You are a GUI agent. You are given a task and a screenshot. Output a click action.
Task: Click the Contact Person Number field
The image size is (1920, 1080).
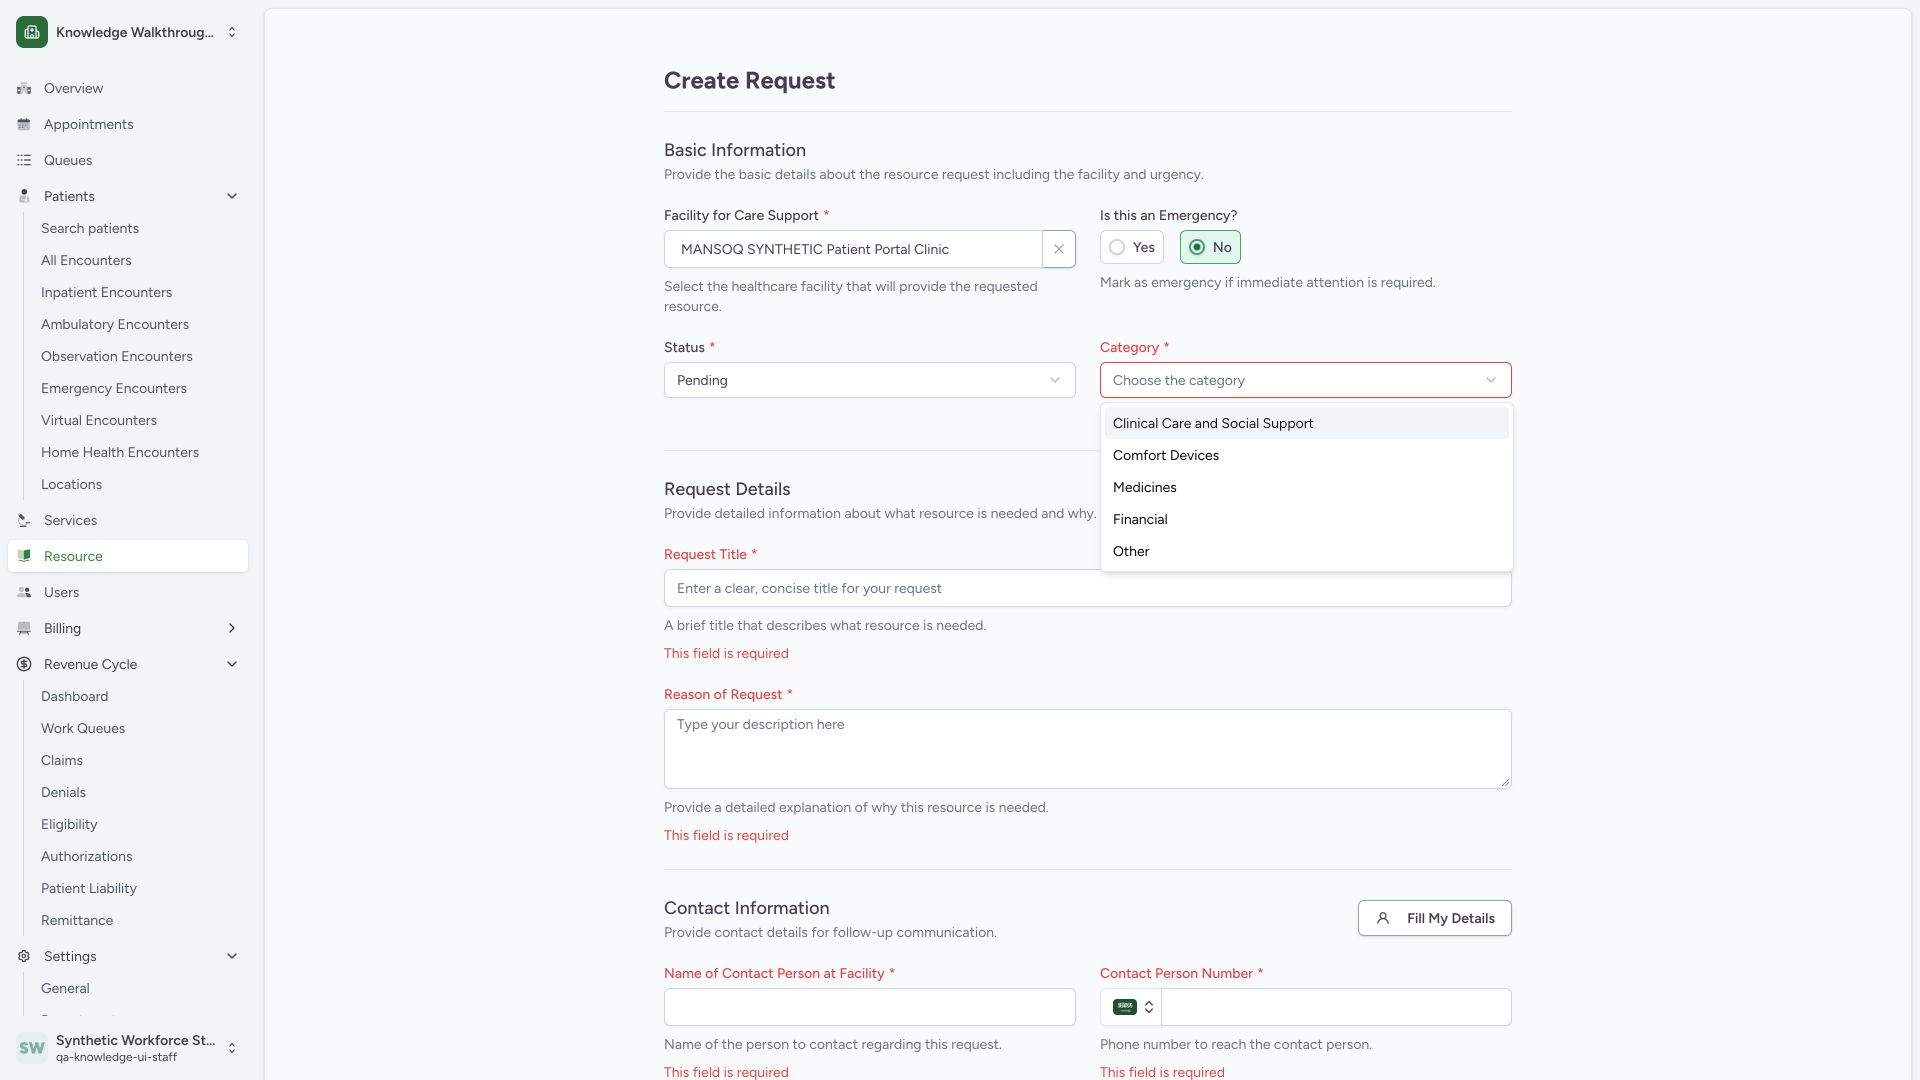tap(1336, 1007)
